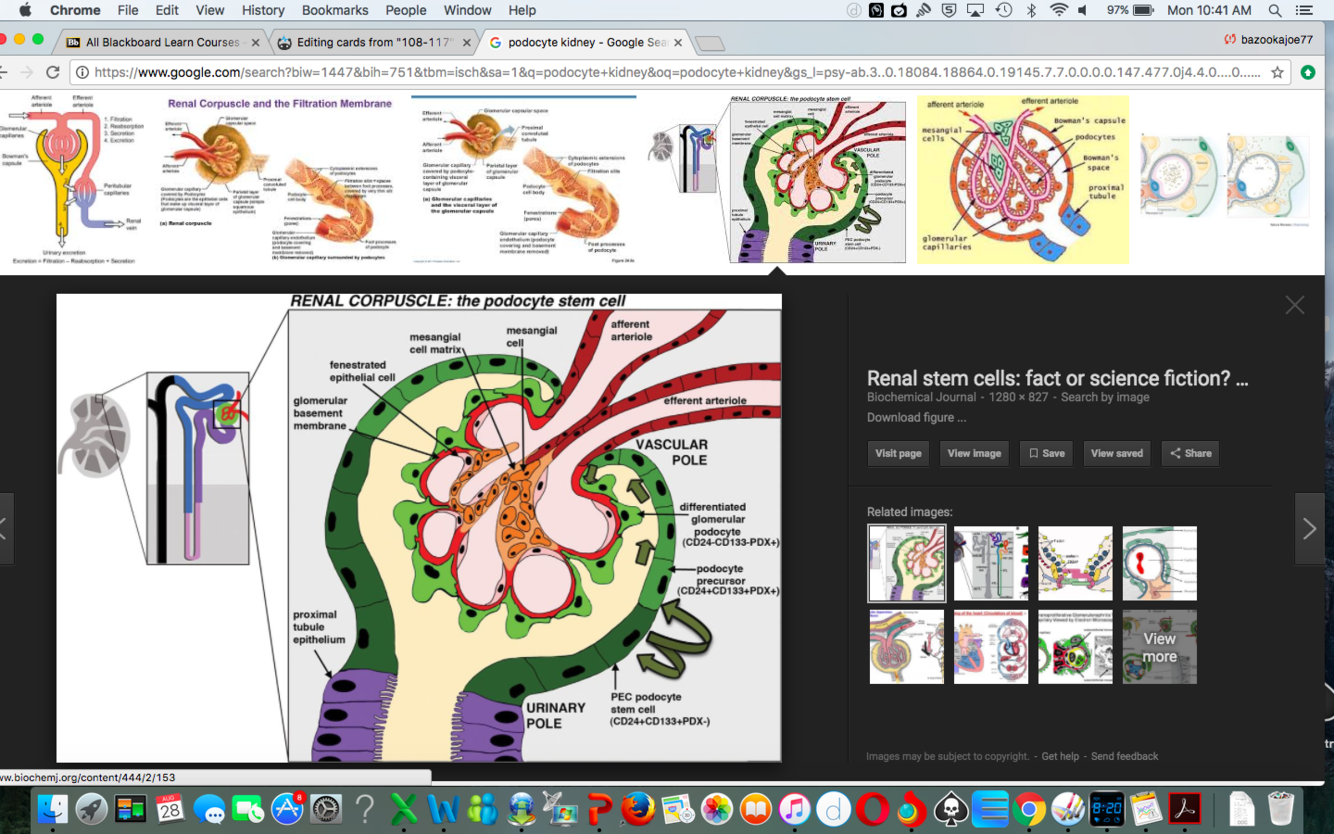Open Adobe Acrobat from the Dock
1334x834 pixels.
tap(1185, 808)
